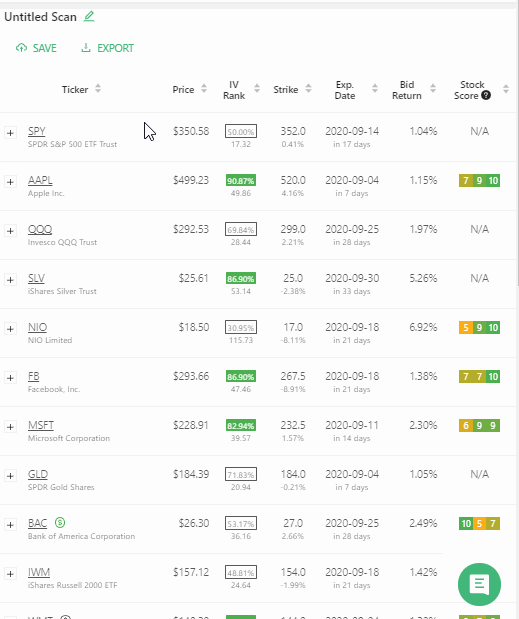Screen dimensions: 519x619
Task: Open IWM ticker link
Action: [x=39, y=572]
